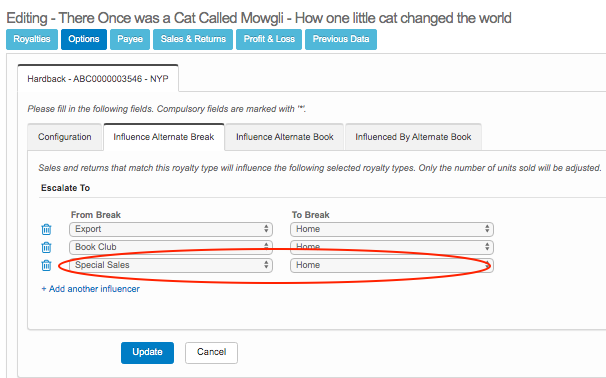Open Influenced By Alternate Book tab
The height and width of the screenshot is (378, 606).
pos(413,137)
